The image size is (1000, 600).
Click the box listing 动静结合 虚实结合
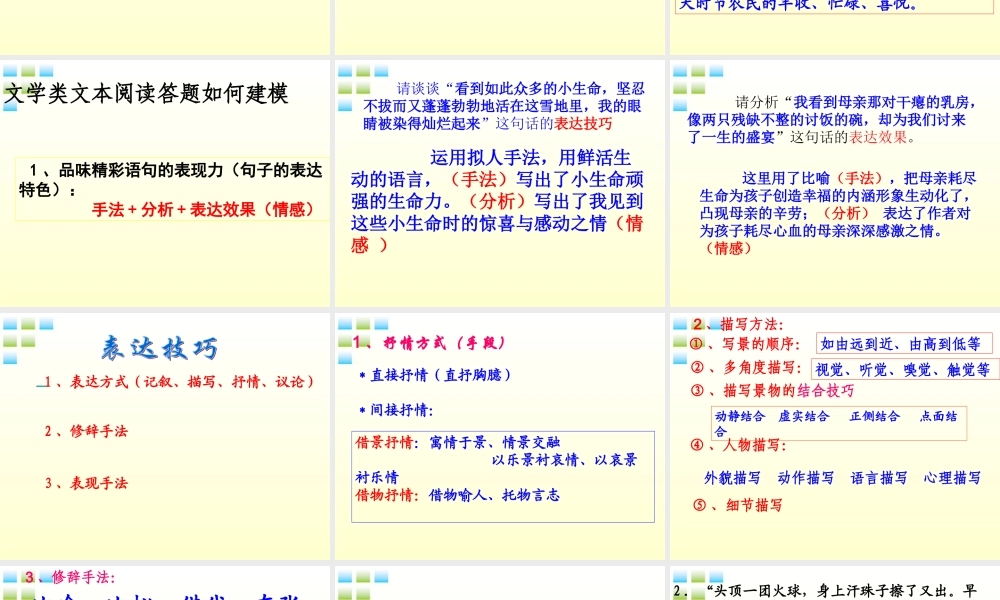pos(839,423)
